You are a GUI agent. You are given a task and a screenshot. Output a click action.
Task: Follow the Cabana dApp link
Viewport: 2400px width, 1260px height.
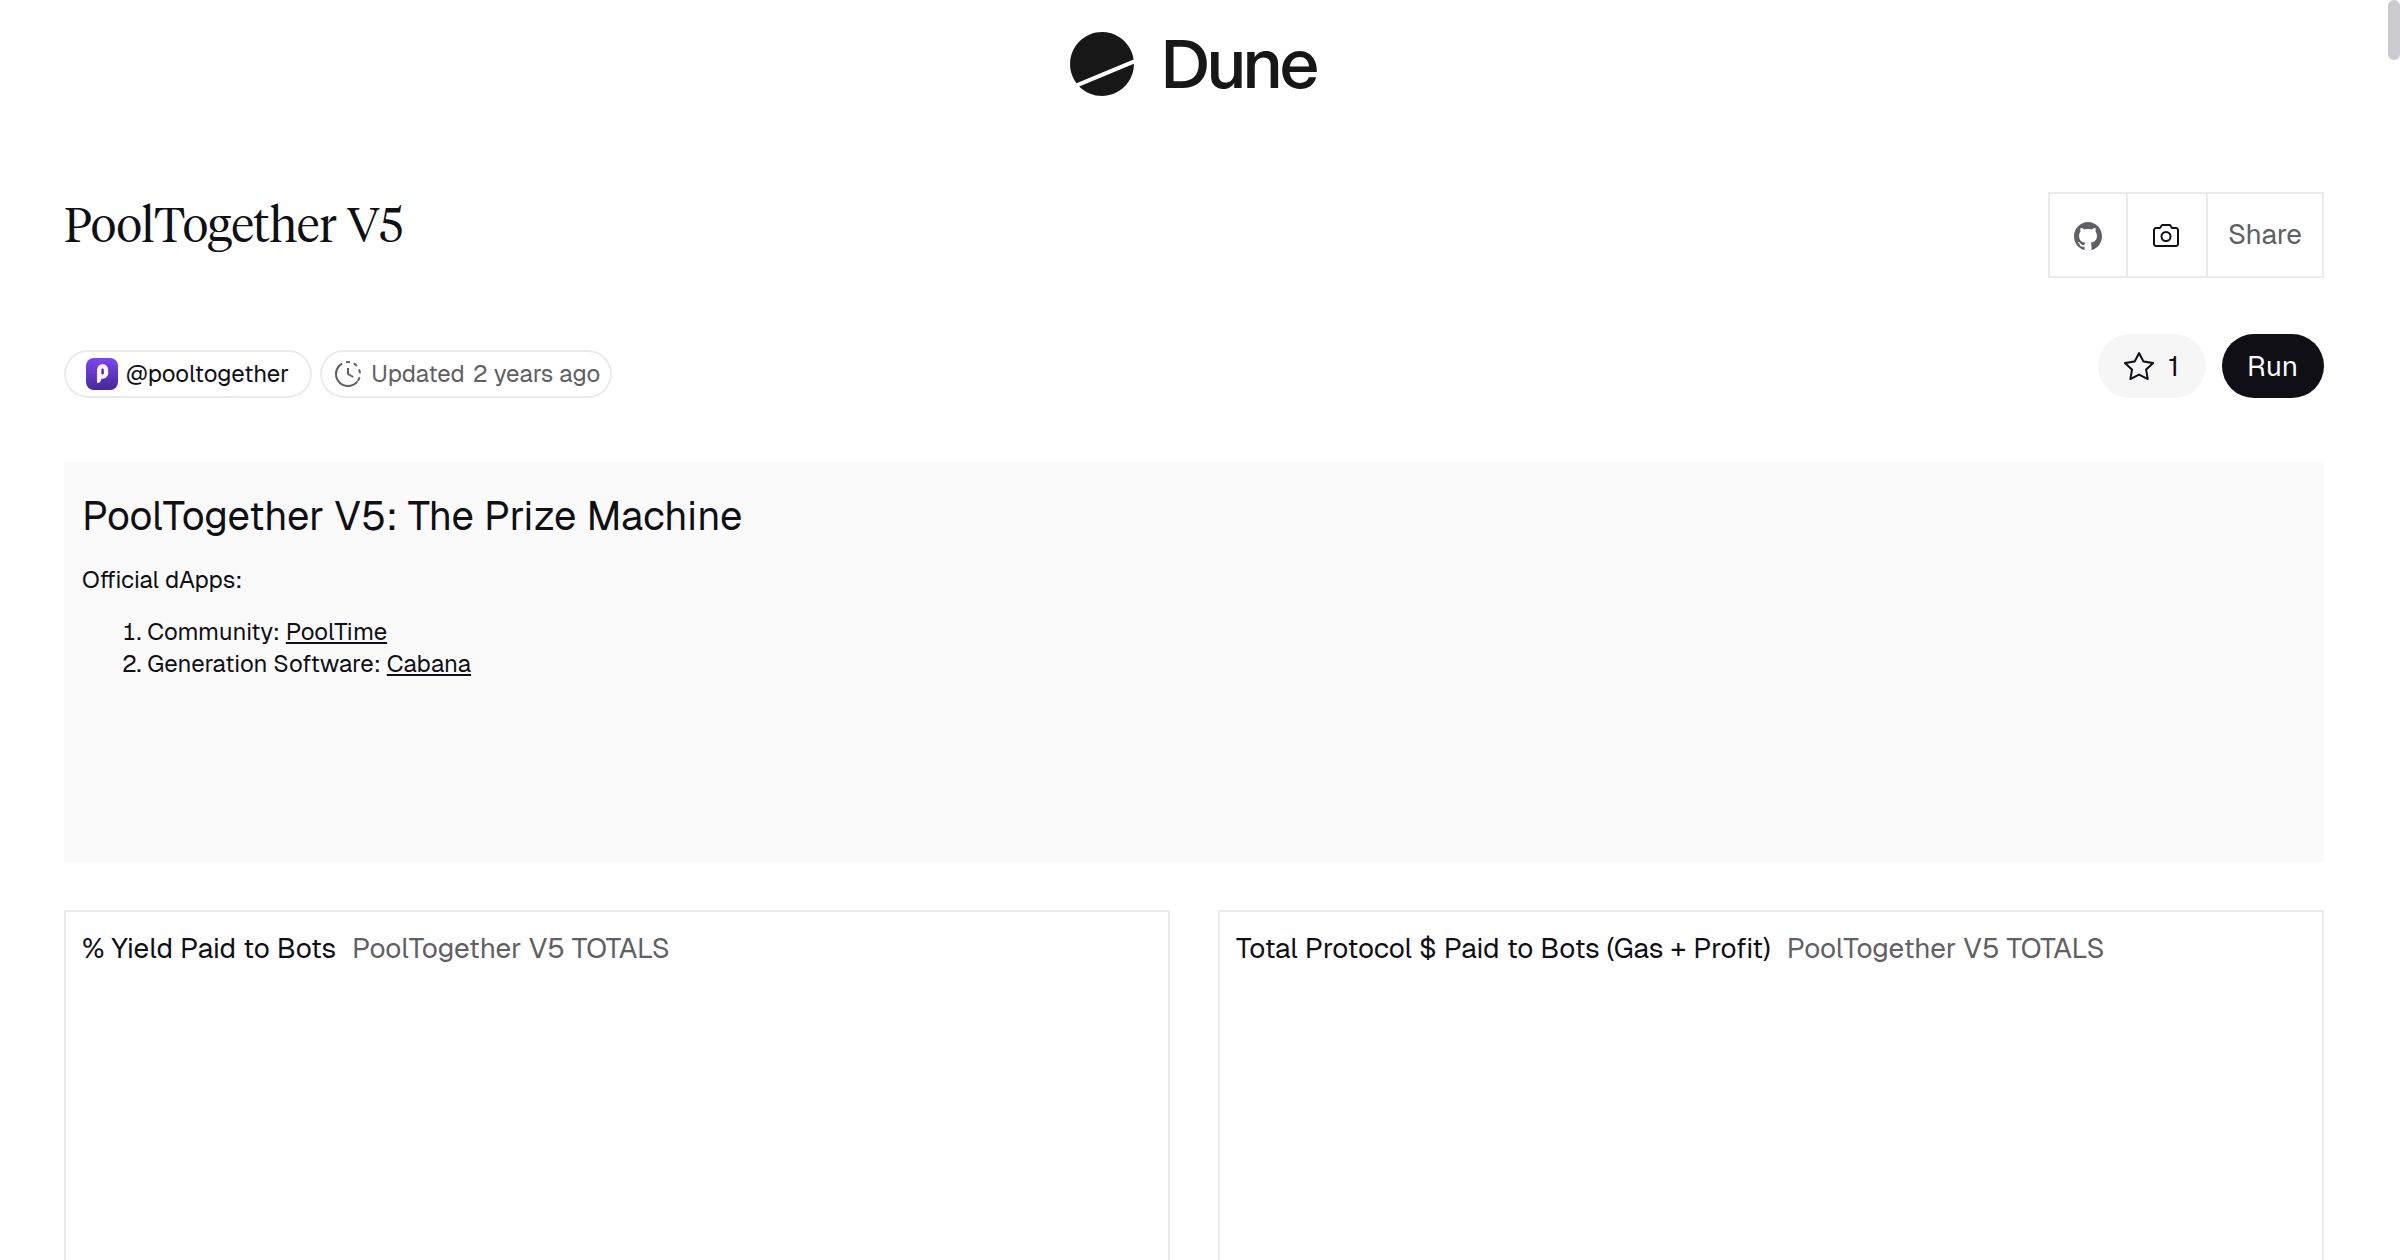coord(428,664)
